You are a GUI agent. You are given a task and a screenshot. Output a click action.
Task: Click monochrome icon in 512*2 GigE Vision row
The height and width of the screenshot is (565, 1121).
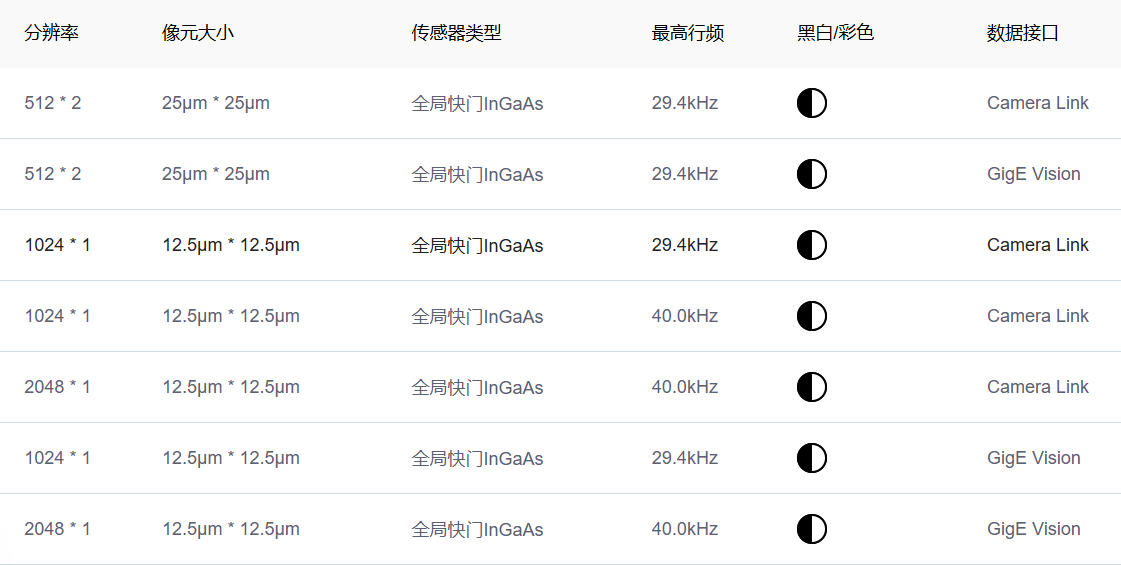(x=811, y=174)
